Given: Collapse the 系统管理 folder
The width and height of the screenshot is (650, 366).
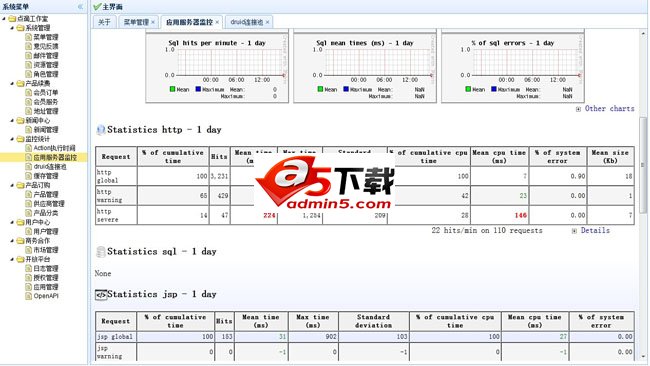Looking at the screenshot, I should point(12,28).
